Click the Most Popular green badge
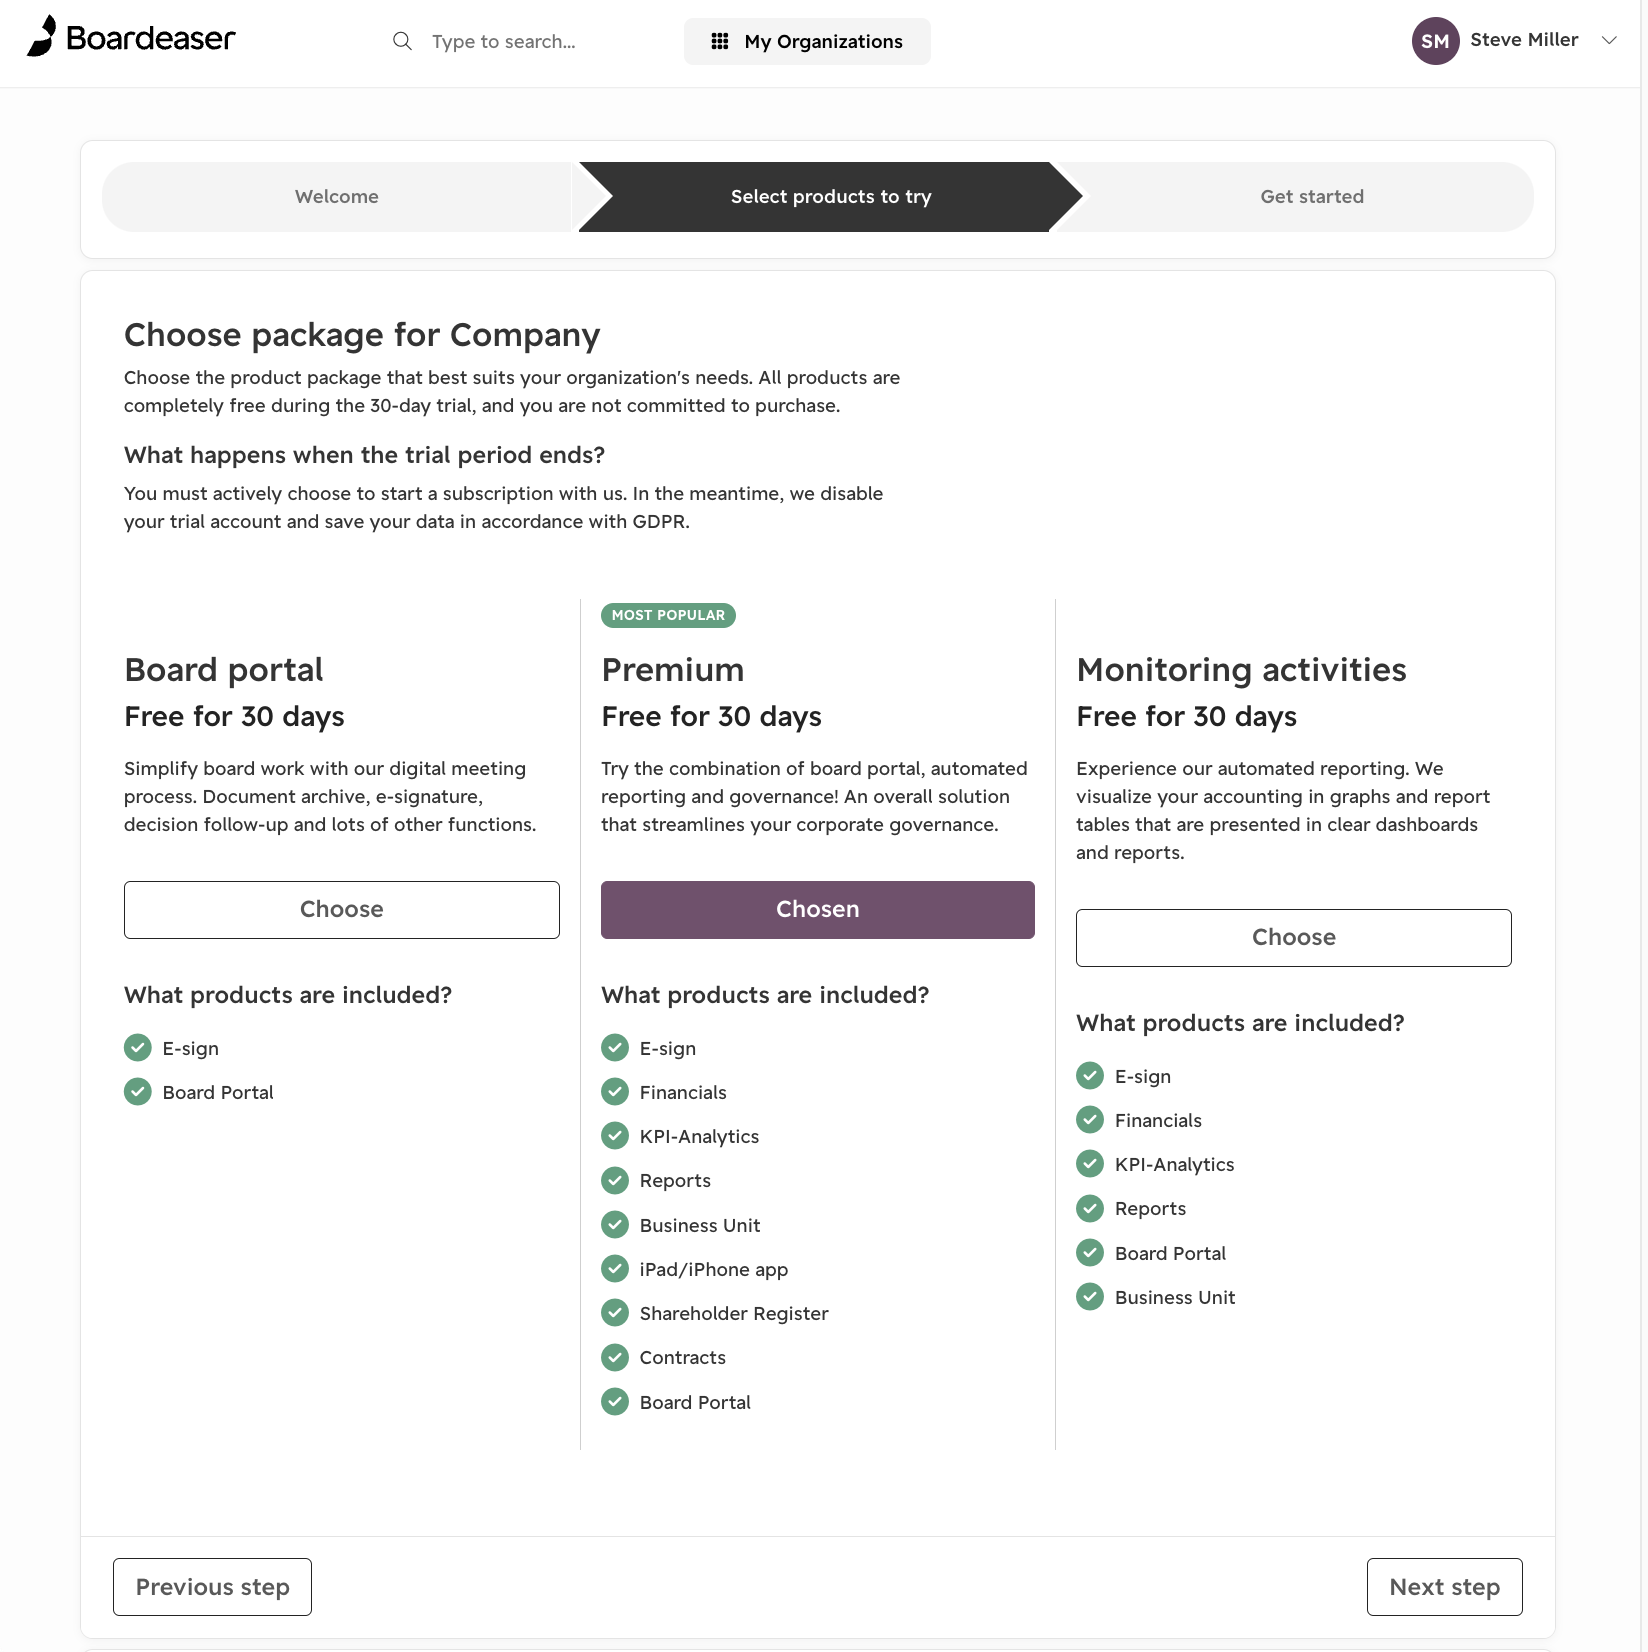Screen dimensions: 1648x1652 coord(668,615)
